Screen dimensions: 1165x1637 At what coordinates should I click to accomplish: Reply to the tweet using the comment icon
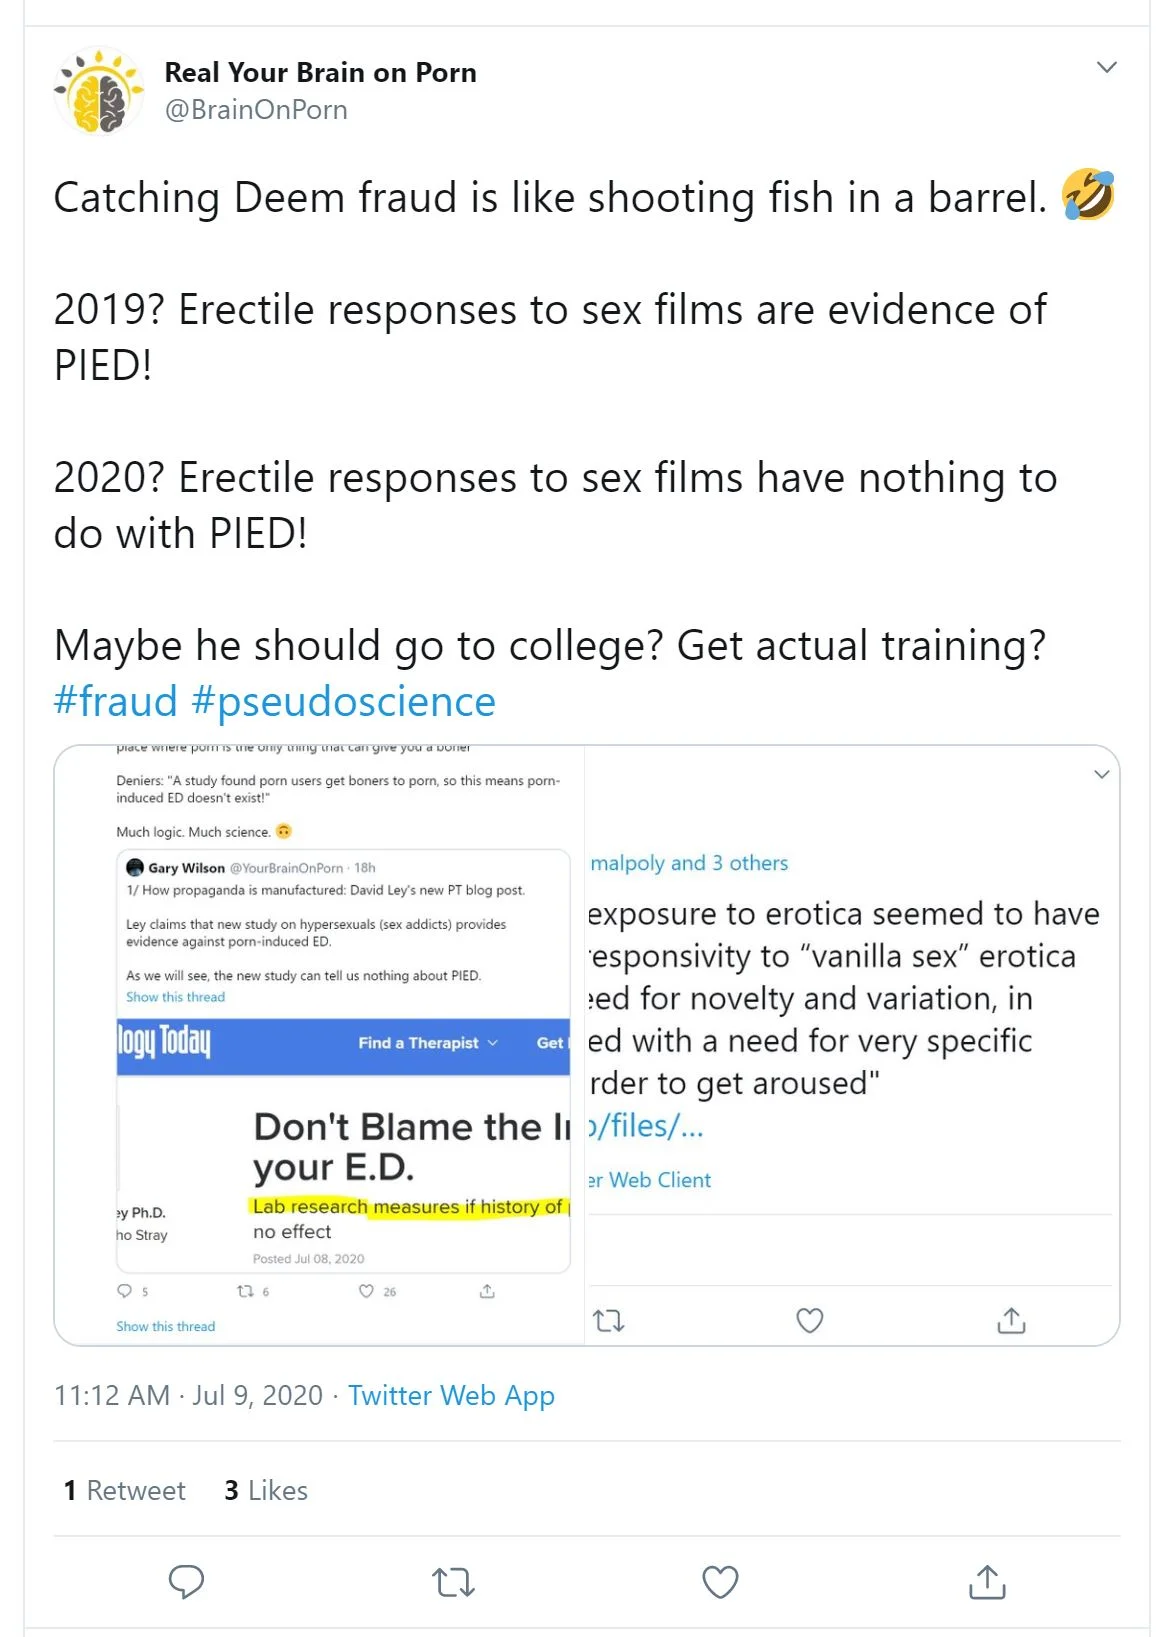click(x=186, y=1581)
